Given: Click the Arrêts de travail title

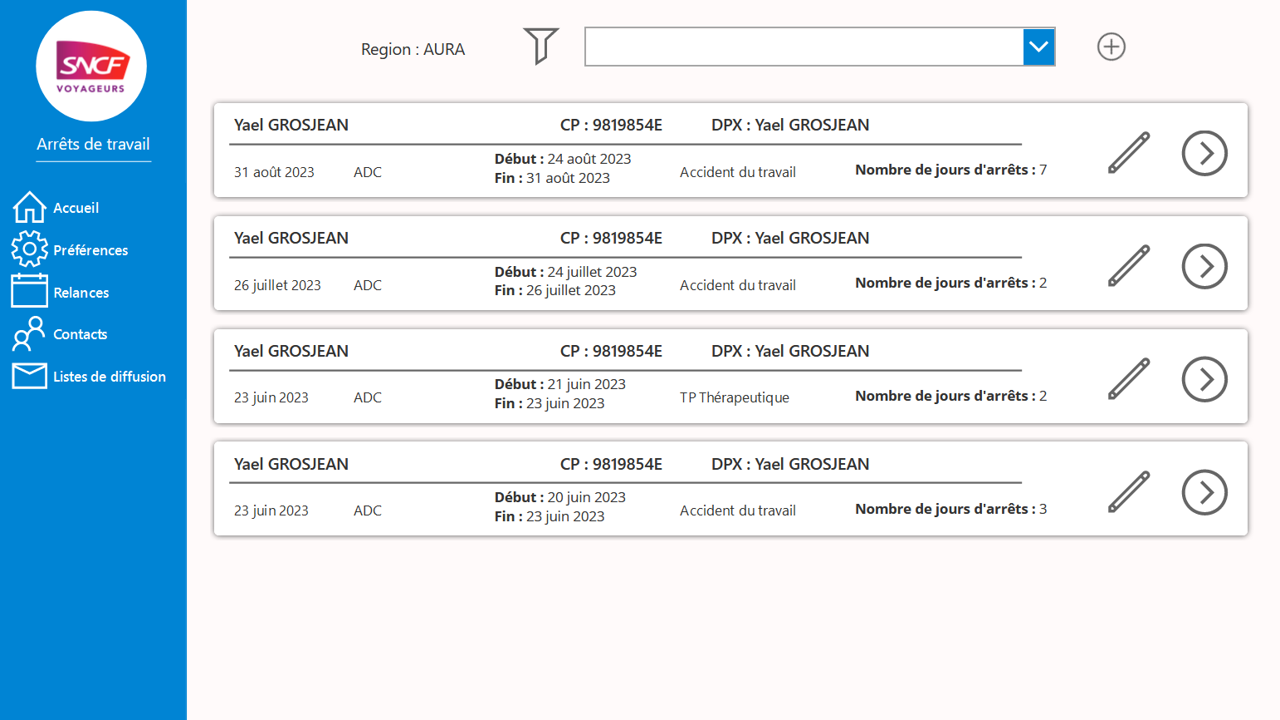Looking at the screenshot, I should click(93, 144).
